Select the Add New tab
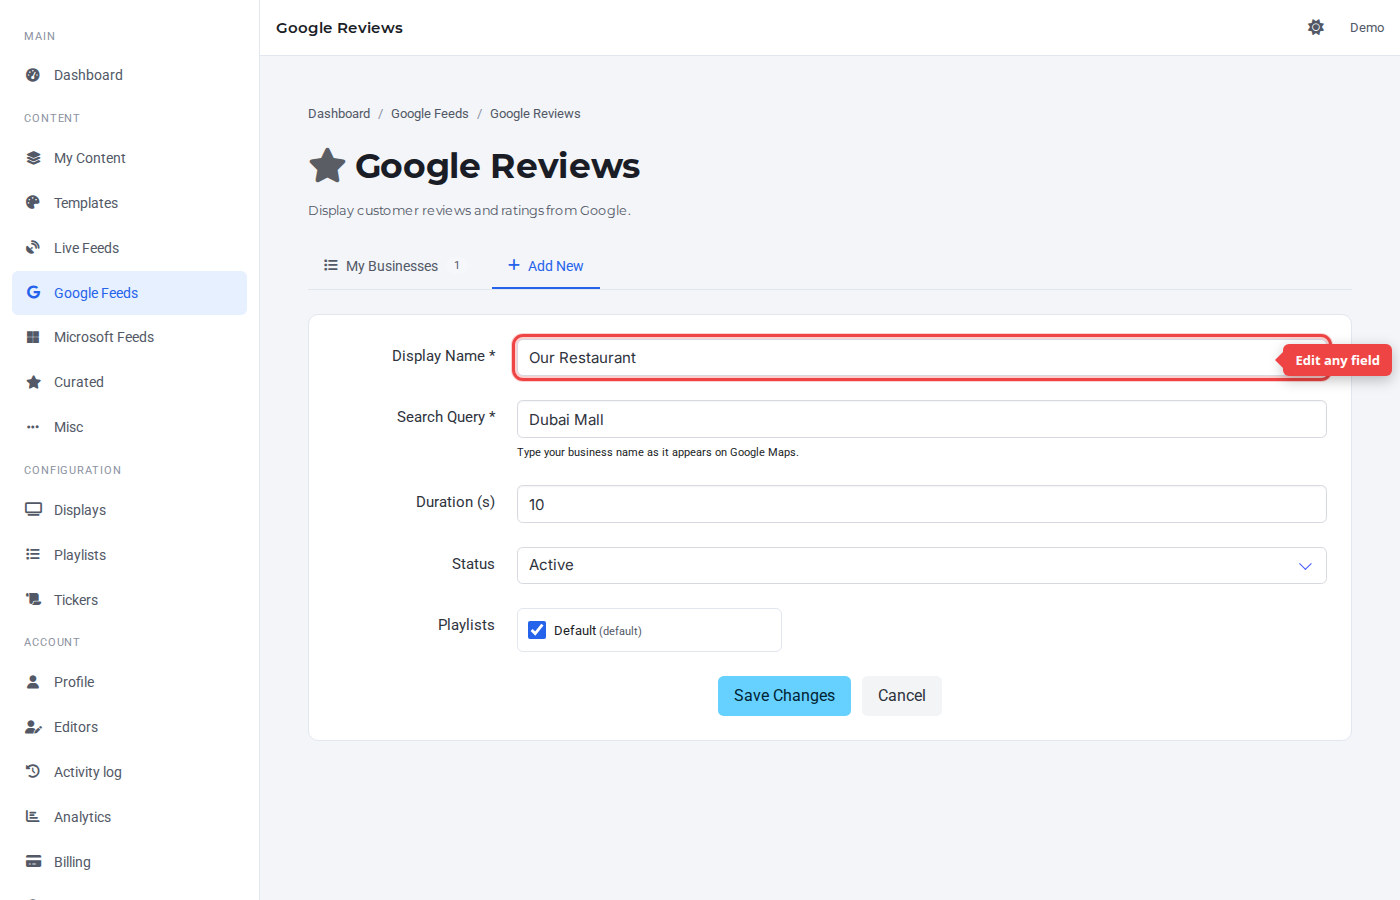 (546, 266)
